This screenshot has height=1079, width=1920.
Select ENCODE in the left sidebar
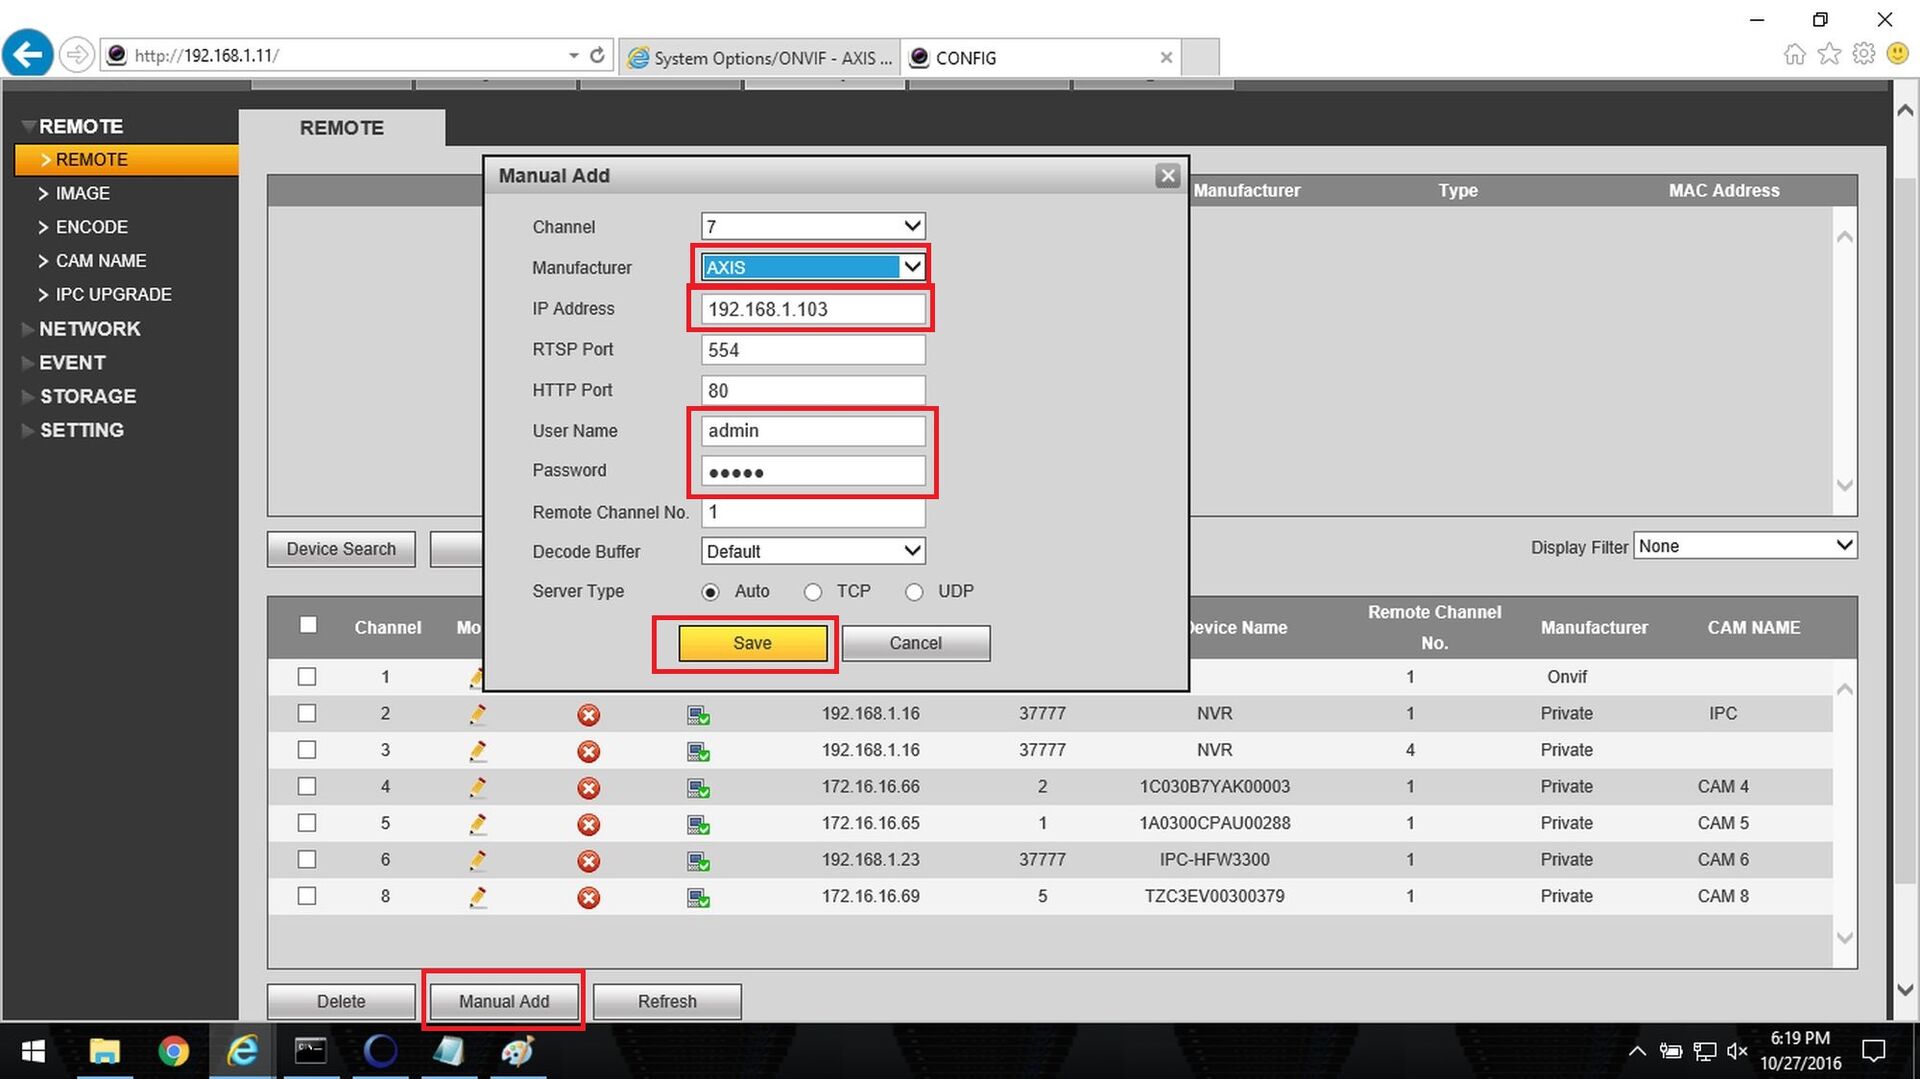click(x=91, y=227)
